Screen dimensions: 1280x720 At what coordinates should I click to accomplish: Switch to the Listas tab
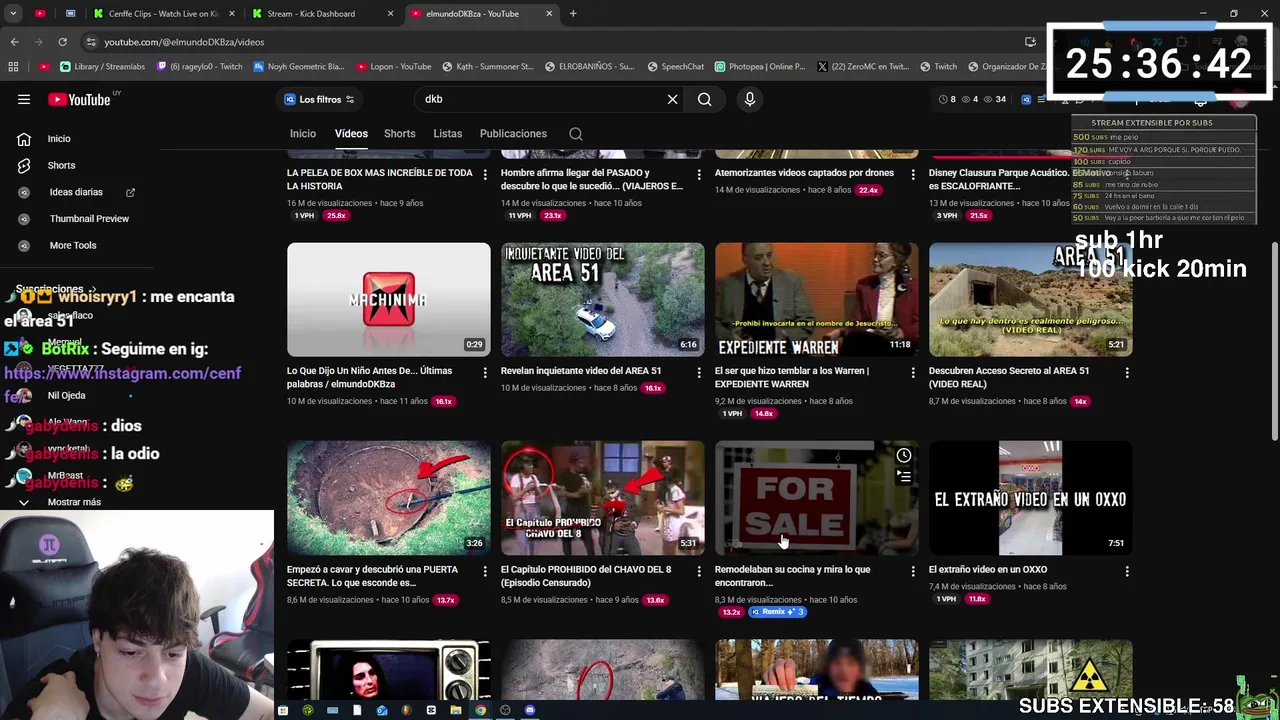click(x=448, y=134)
